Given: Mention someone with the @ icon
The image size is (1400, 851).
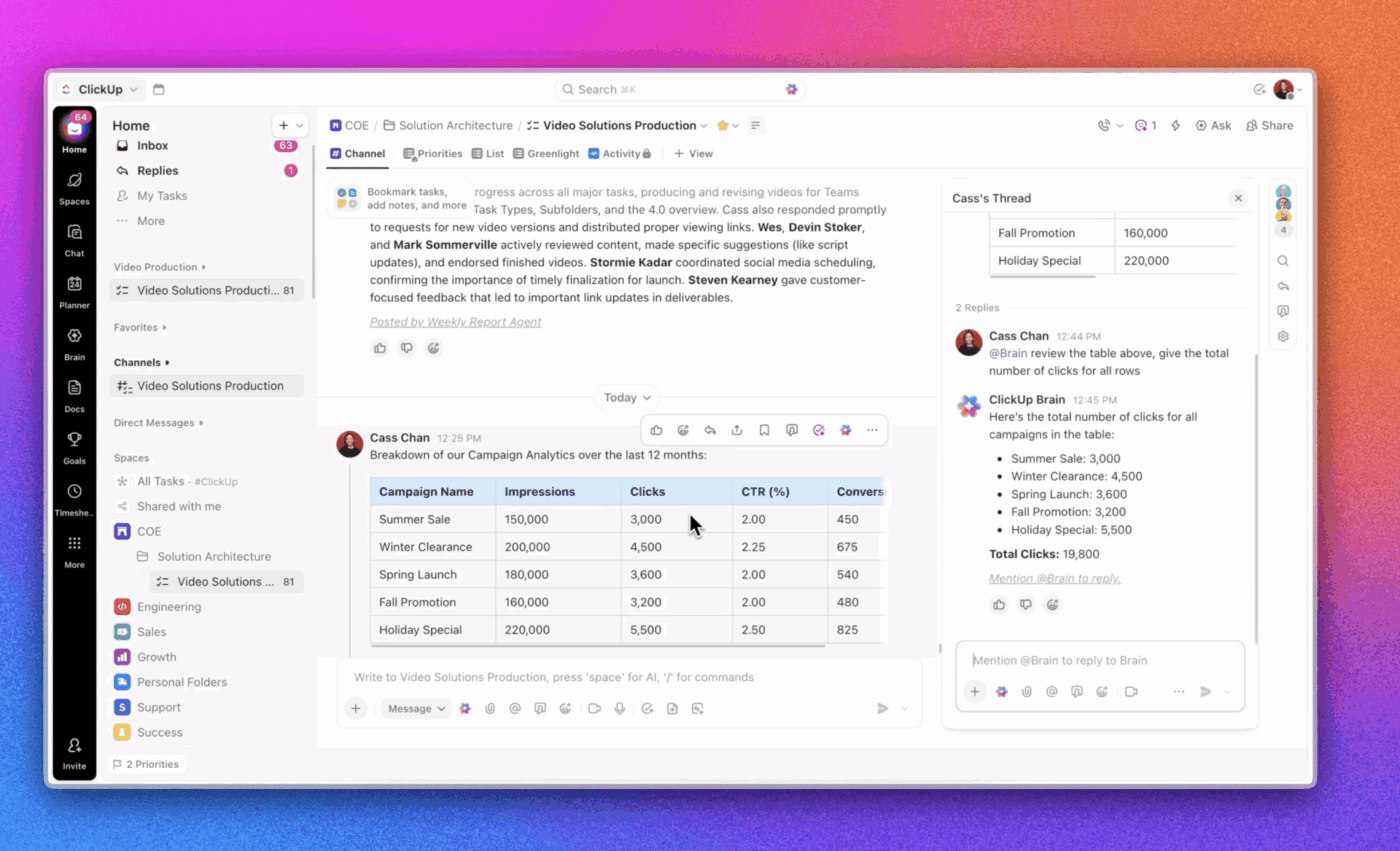Looking at the screenshot, I should (x=515, y=708).
